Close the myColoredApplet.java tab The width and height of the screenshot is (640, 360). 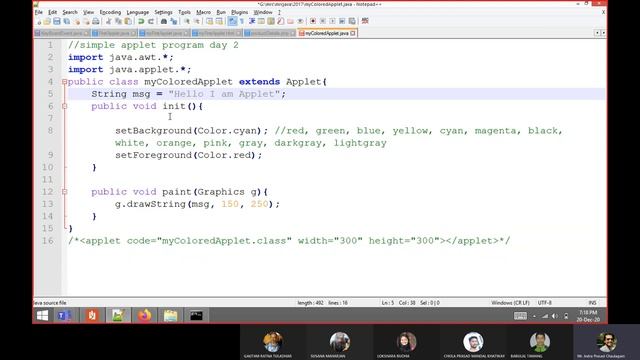click(353, 33)
